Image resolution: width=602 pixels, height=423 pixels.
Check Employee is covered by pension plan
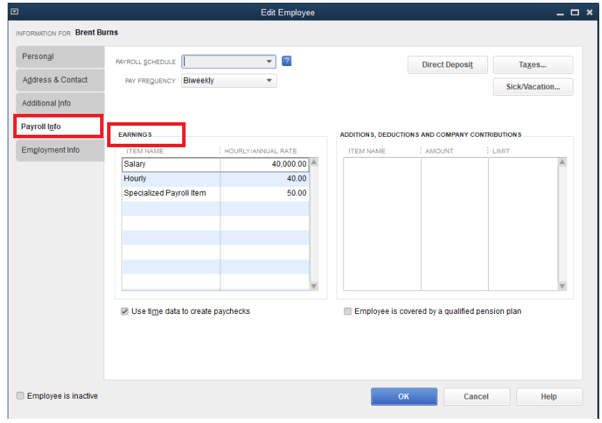click(347, 311)
